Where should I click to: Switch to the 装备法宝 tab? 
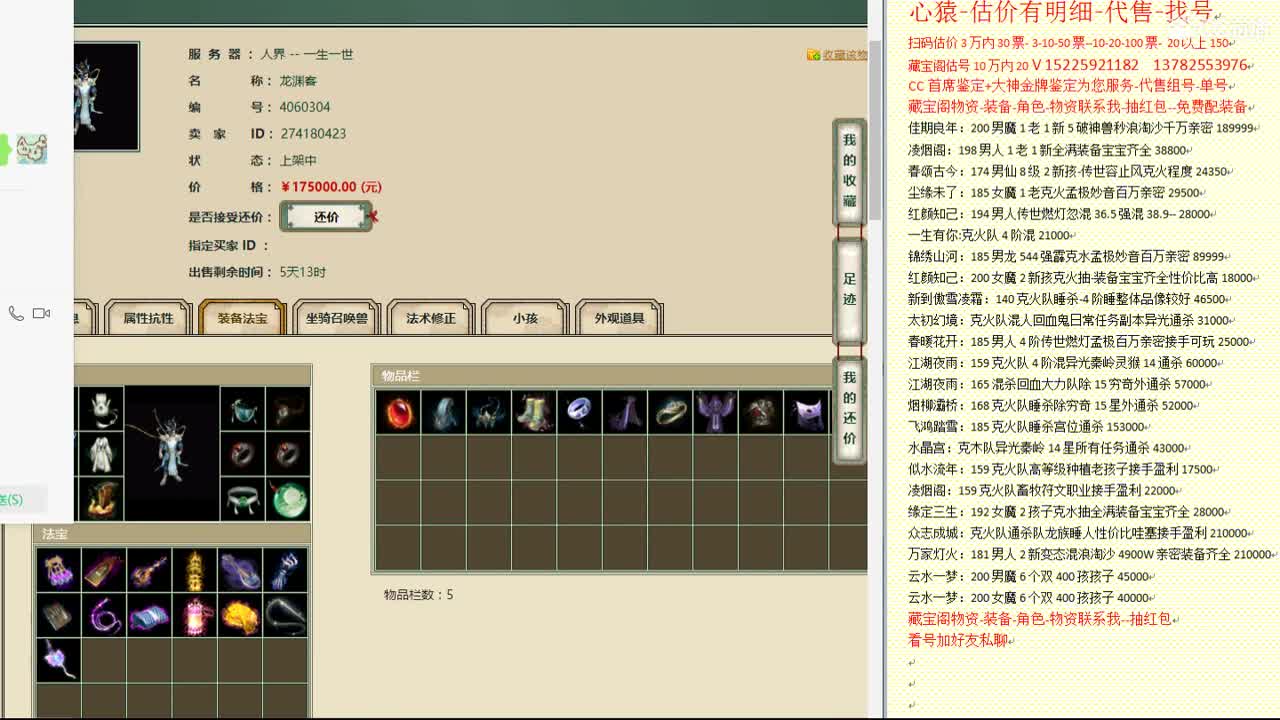point(242,318)
